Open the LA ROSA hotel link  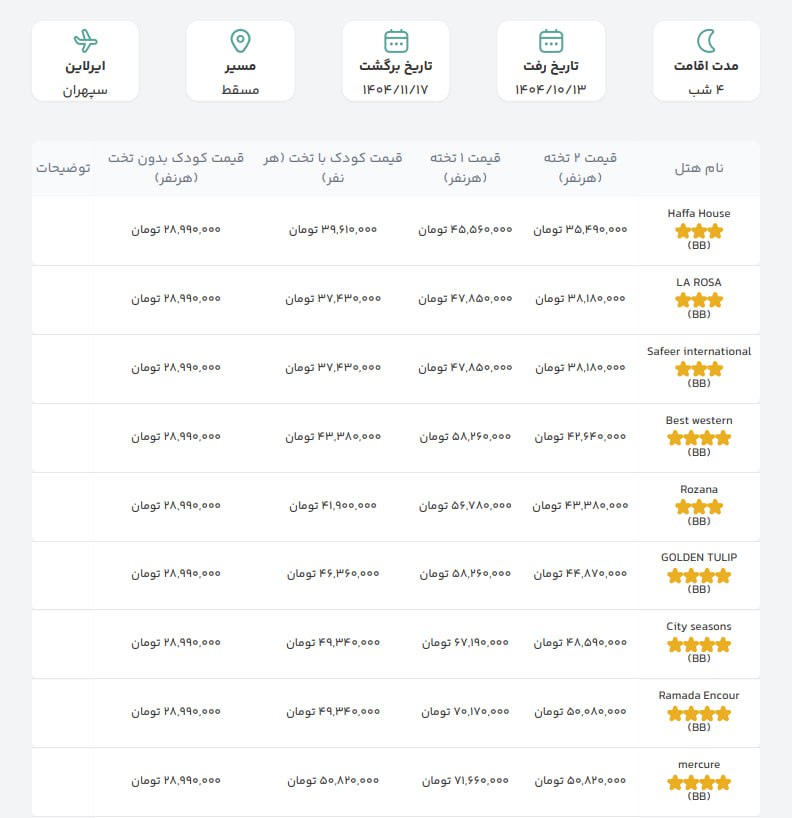point(699,282)
